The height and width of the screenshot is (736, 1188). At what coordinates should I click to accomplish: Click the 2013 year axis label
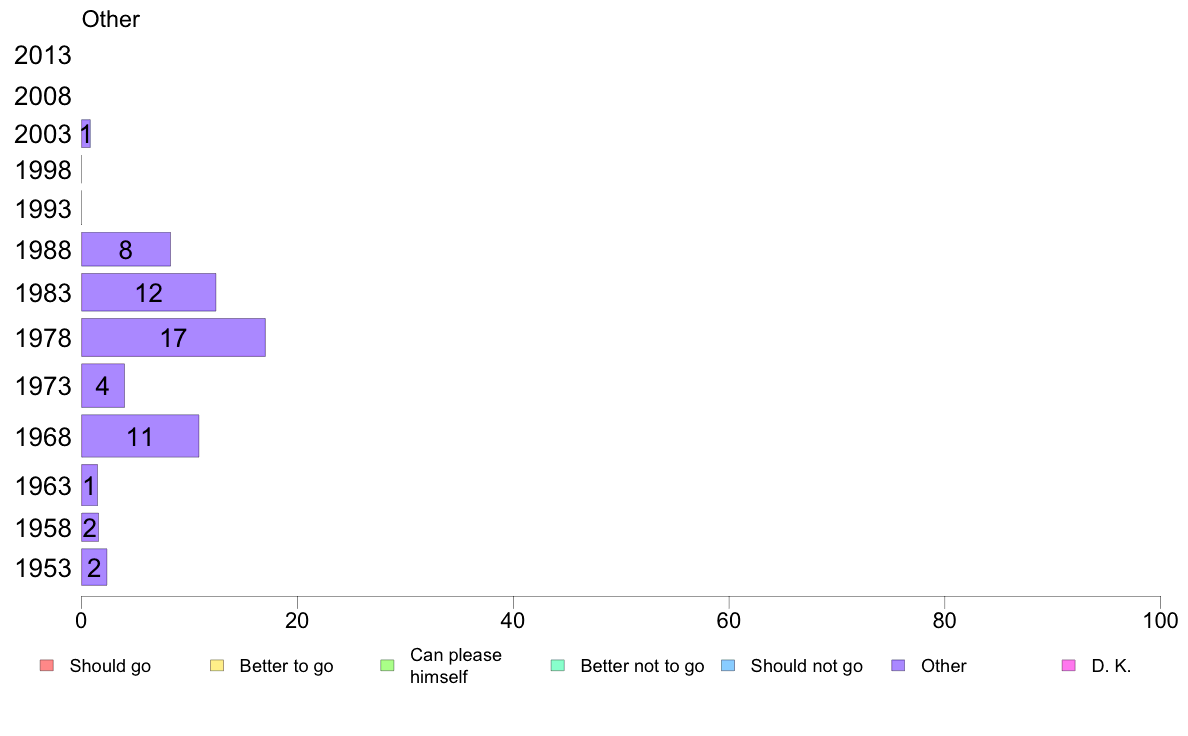(x=42, y=55)
